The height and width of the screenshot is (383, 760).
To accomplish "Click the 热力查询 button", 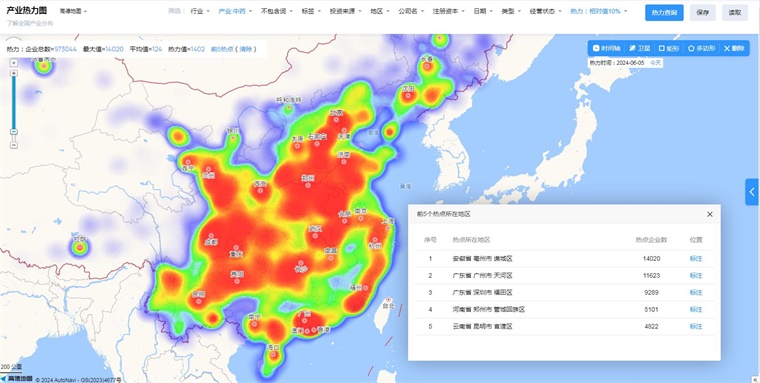I will point(664,13).
